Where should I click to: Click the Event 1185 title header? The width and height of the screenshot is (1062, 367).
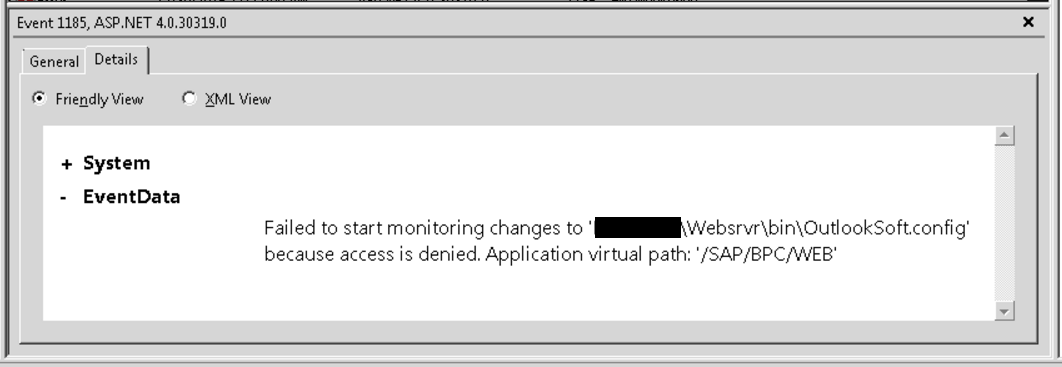pos(121,23)
